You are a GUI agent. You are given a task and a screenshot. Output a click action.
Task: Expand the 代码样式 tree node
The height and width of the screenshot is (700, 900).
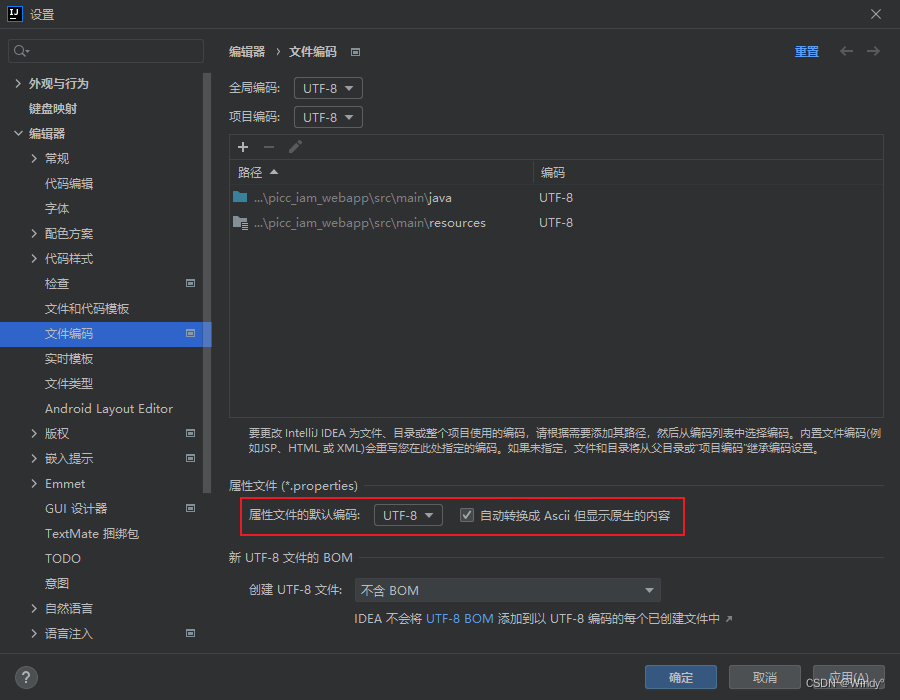point(34,259)
